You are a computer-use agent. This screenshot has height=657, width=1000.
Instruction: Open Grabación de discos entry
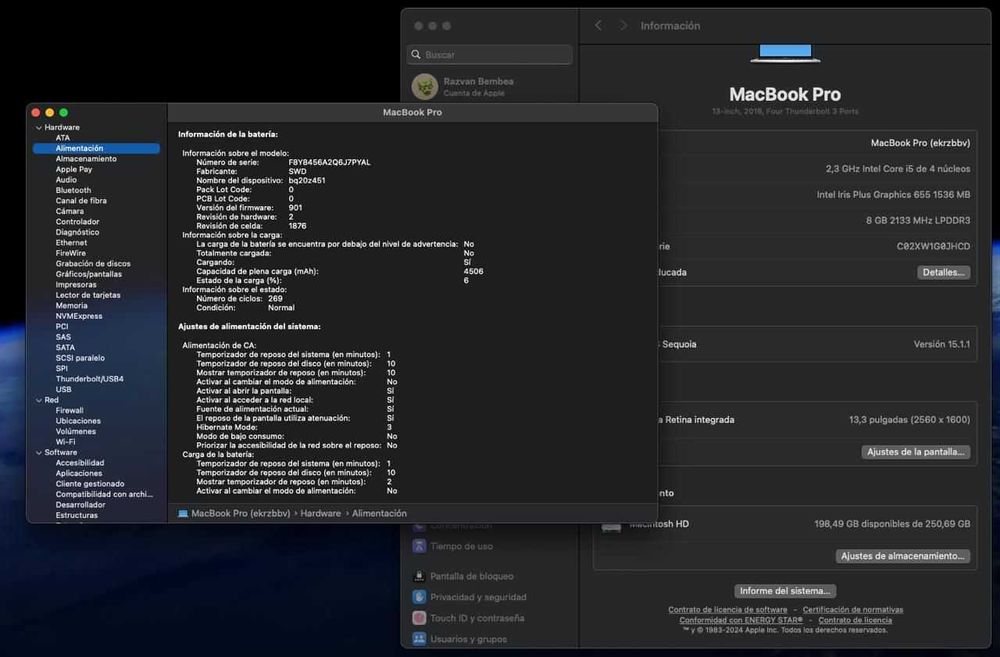pos(93,263)
